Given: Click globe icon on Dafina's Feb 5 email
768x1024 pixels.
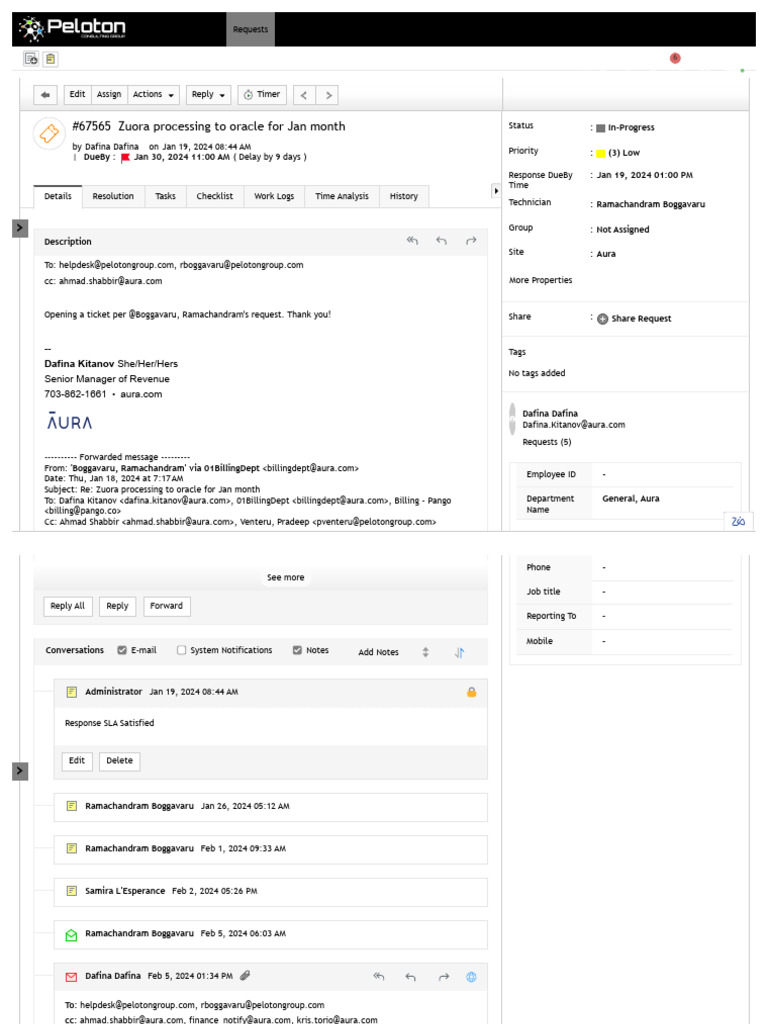Looking at the screenshot, I should 471,977.
